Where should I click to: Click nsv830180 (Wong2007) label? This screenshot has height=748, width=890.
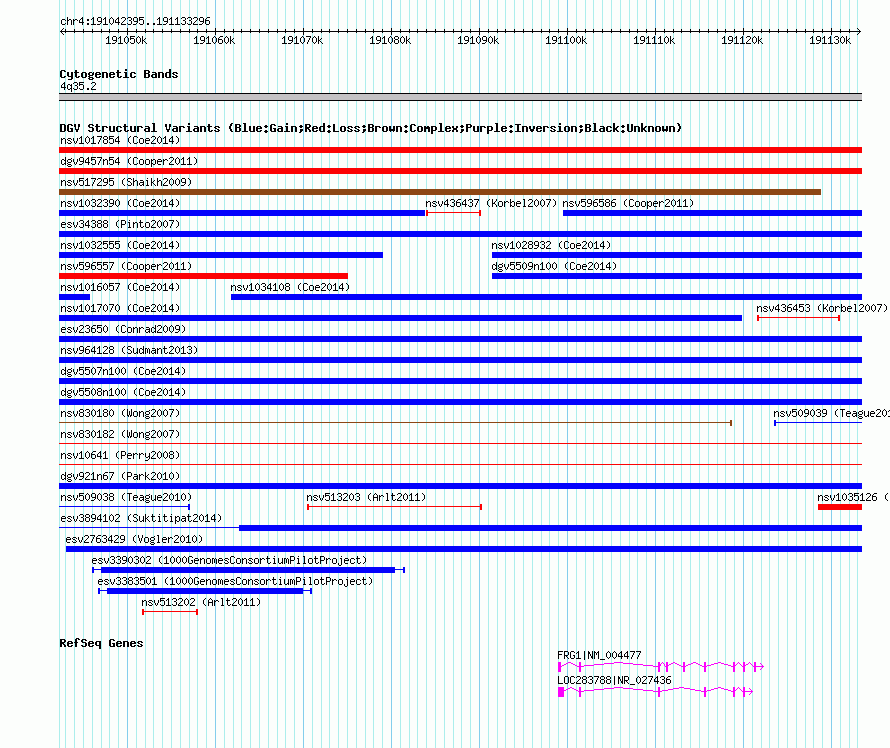point(120,413)
